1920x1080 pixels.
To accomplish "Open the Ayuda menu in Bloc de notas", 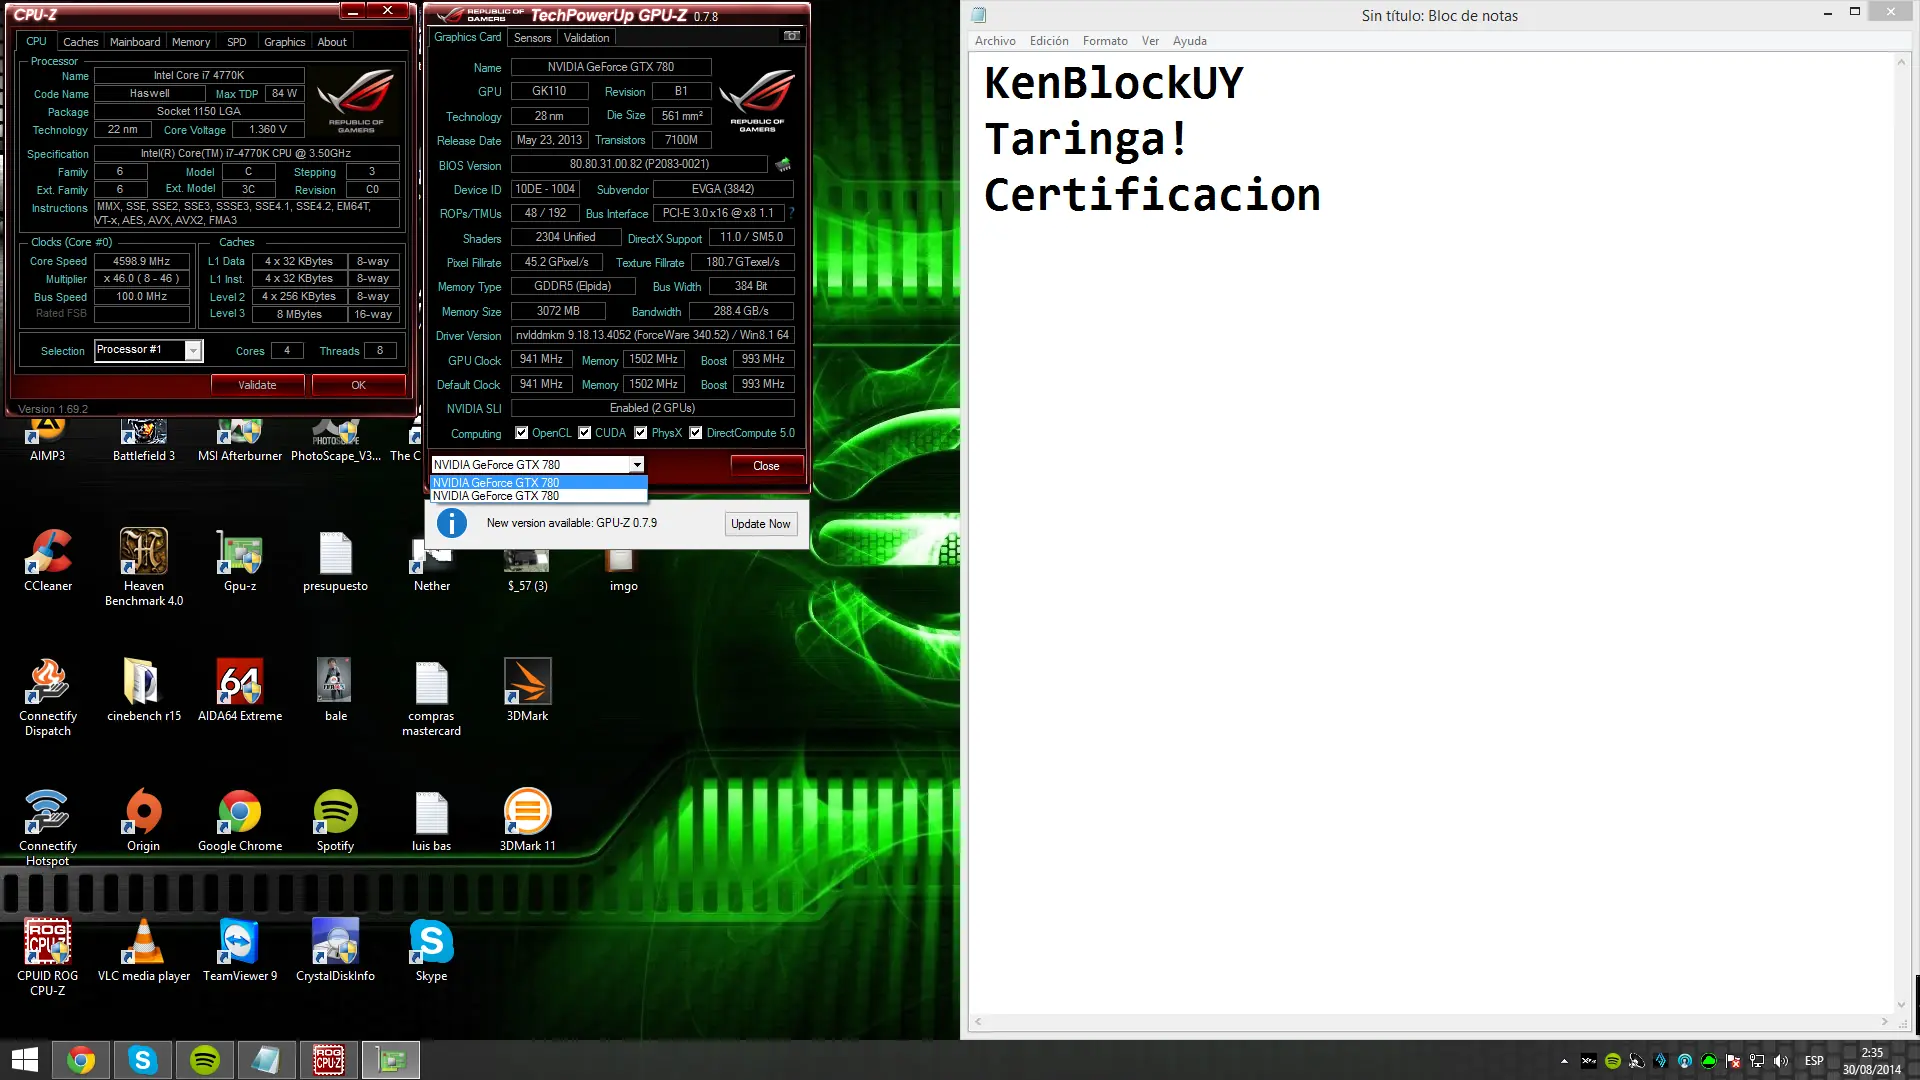I will click(1190, 41).
